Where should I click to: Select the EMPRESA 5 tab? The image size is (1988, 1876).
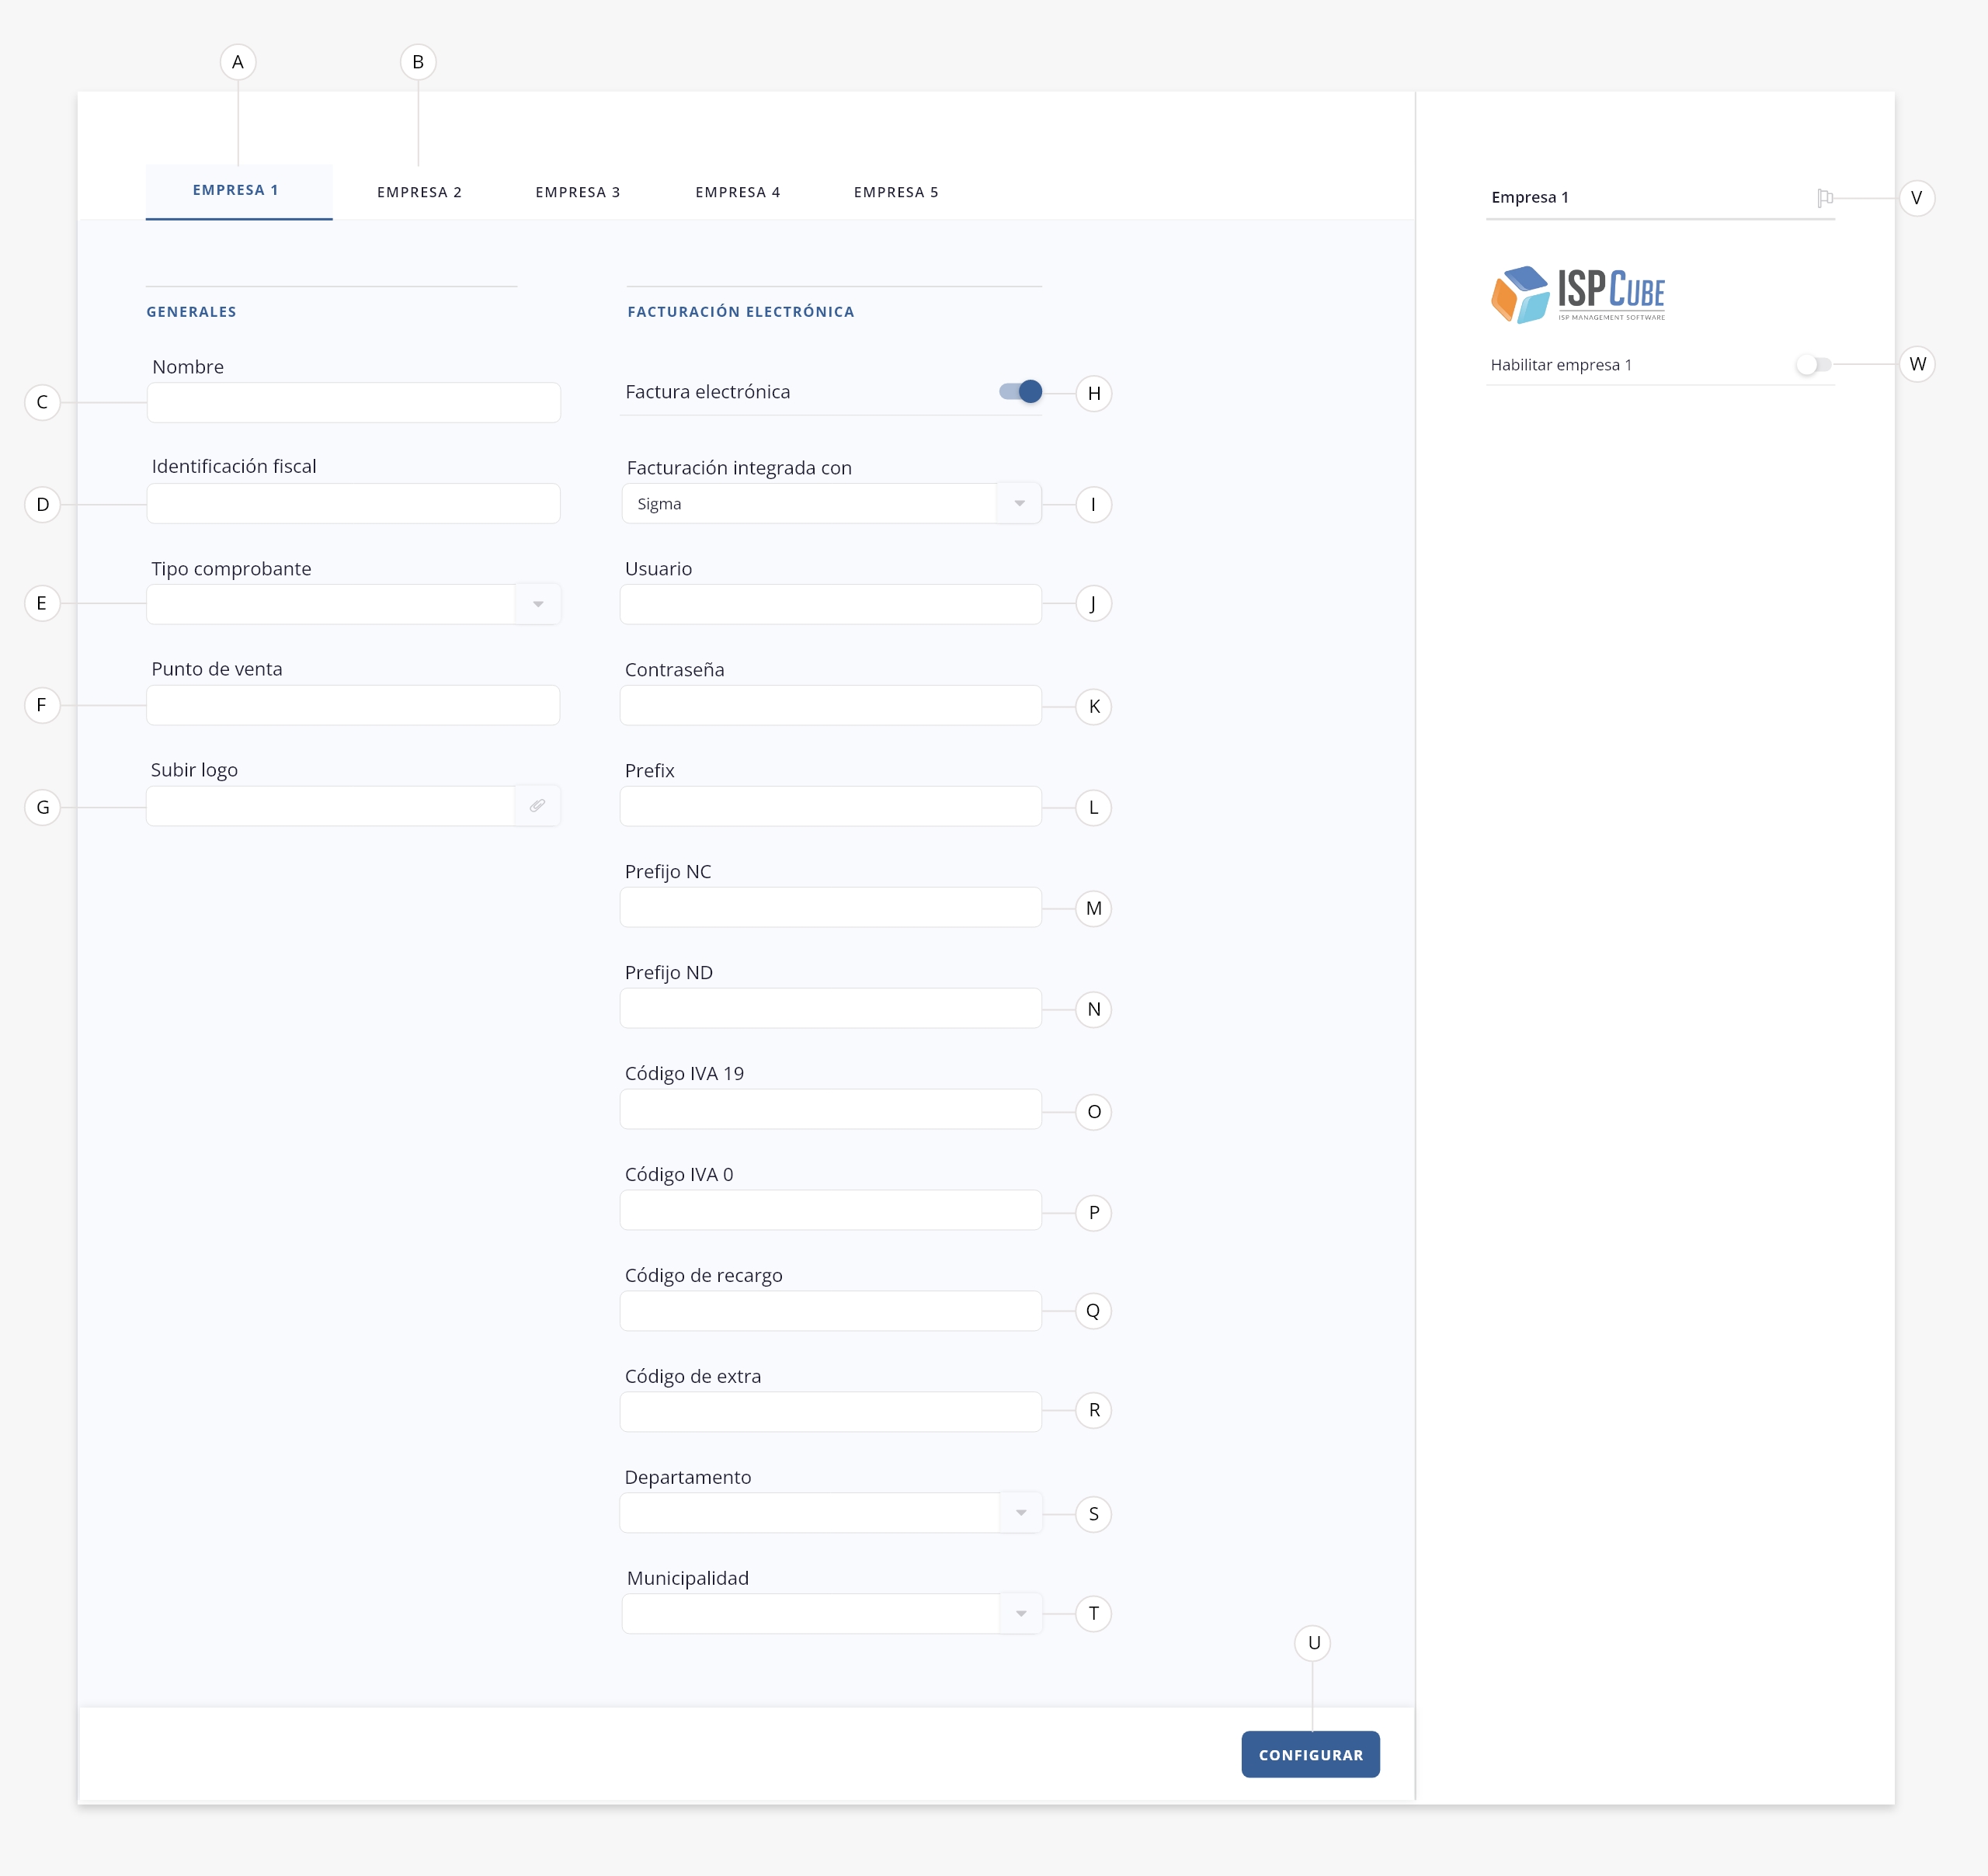point(896,192)
